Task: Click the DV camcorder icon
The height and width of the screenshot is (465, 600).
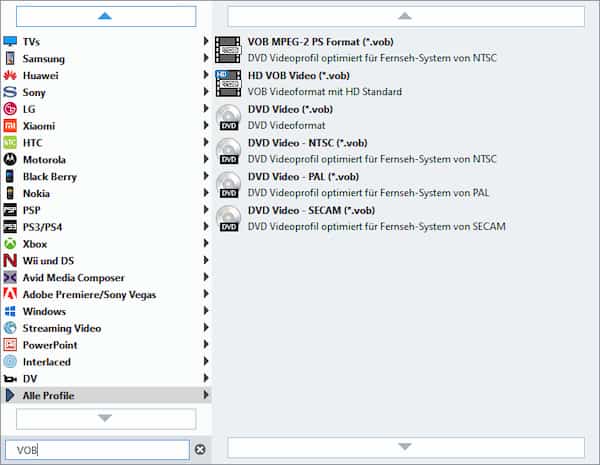Action: [x=10, y=379]
